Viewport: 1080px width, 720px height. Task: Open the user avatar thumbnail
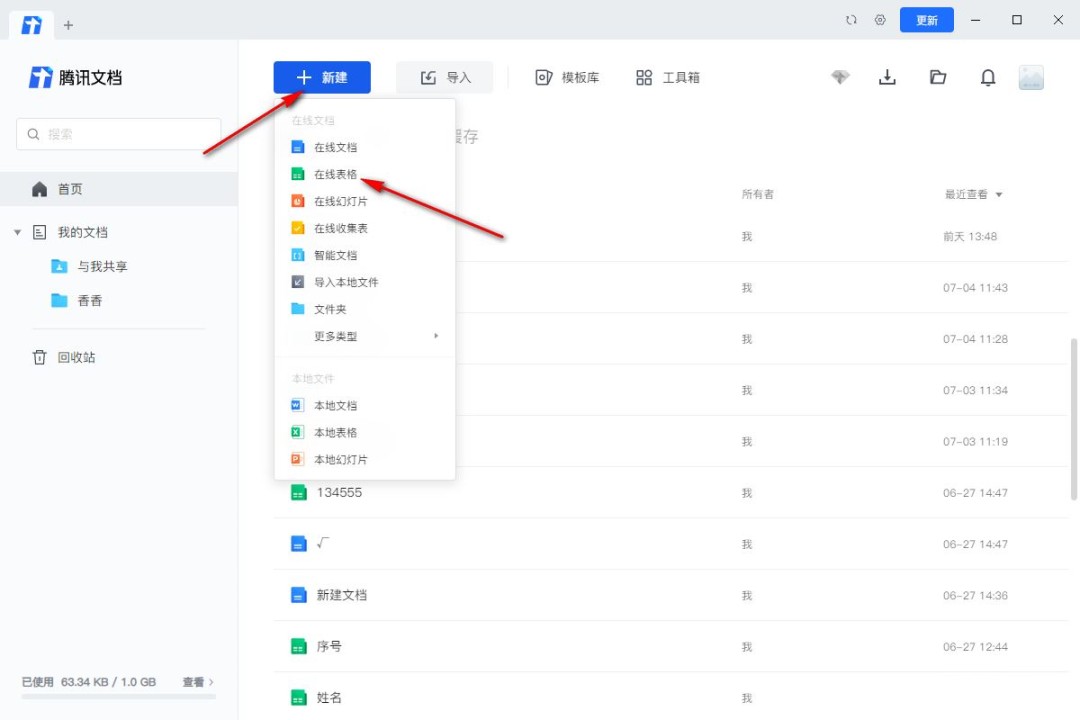[x=1031, y=78]
